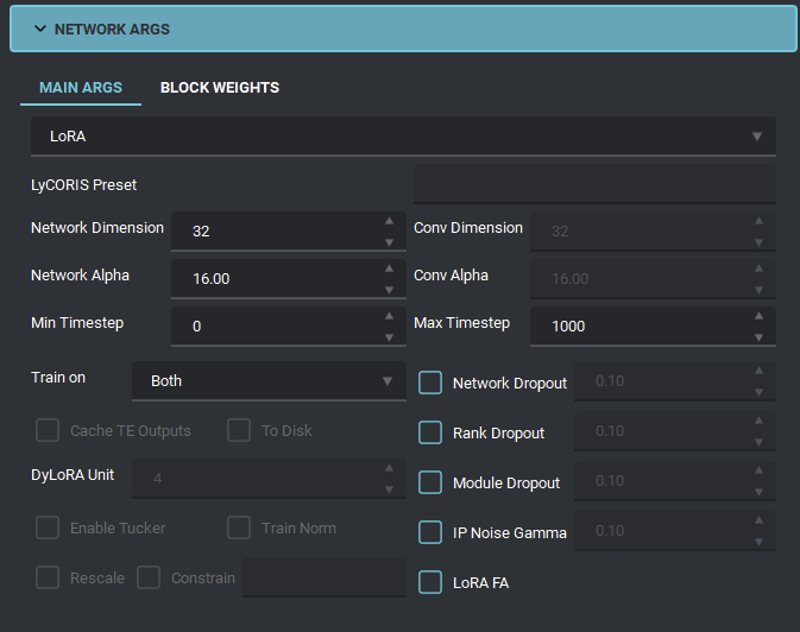Switch to the Block Weights tab
800x632 pixels.
(x=220, y=88)
